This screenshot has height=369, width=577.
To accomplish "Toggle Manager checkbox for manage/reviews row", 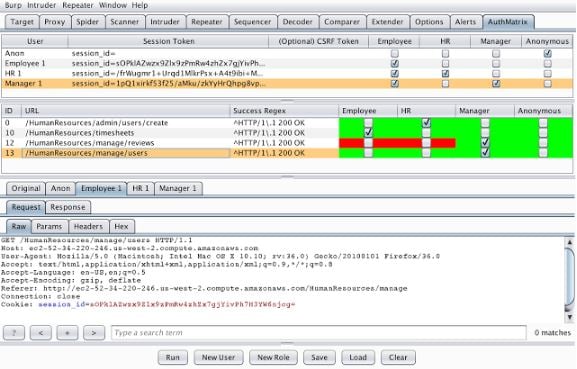I will (x=485, y=142).
